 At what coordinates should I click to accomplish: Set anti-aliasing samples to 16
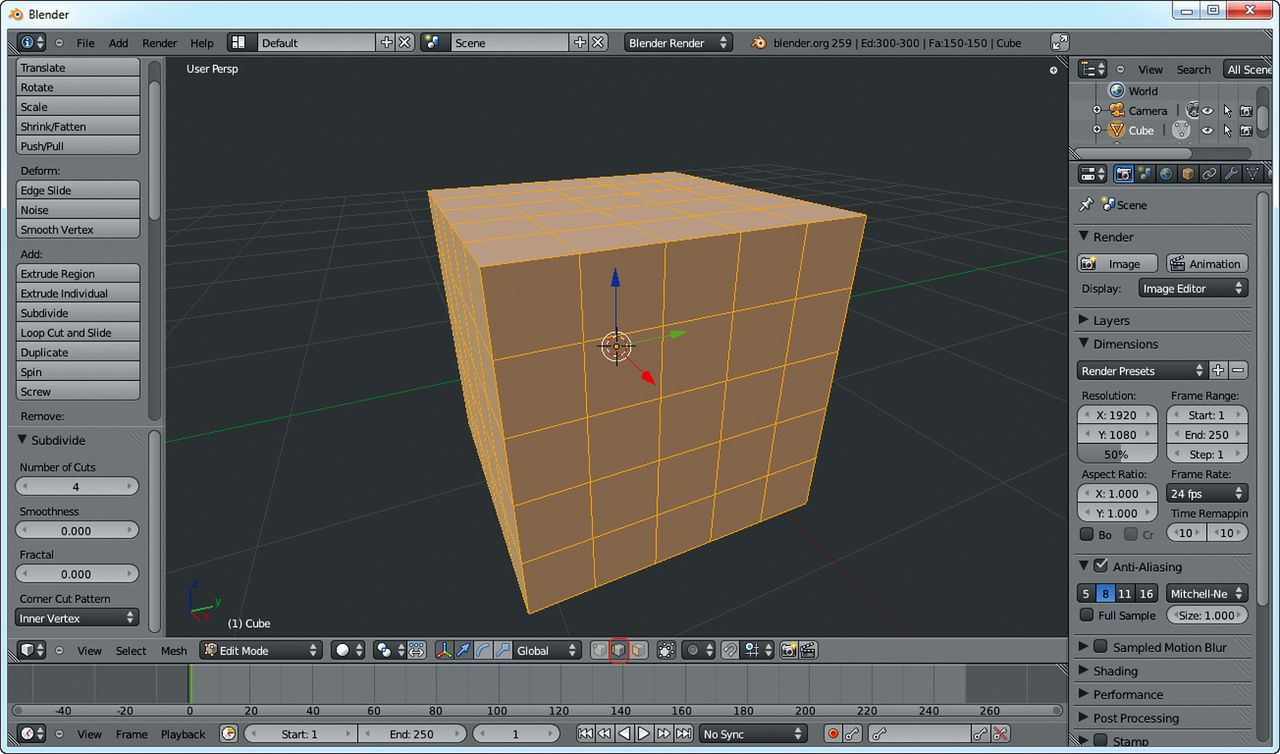pos(1146,594)
